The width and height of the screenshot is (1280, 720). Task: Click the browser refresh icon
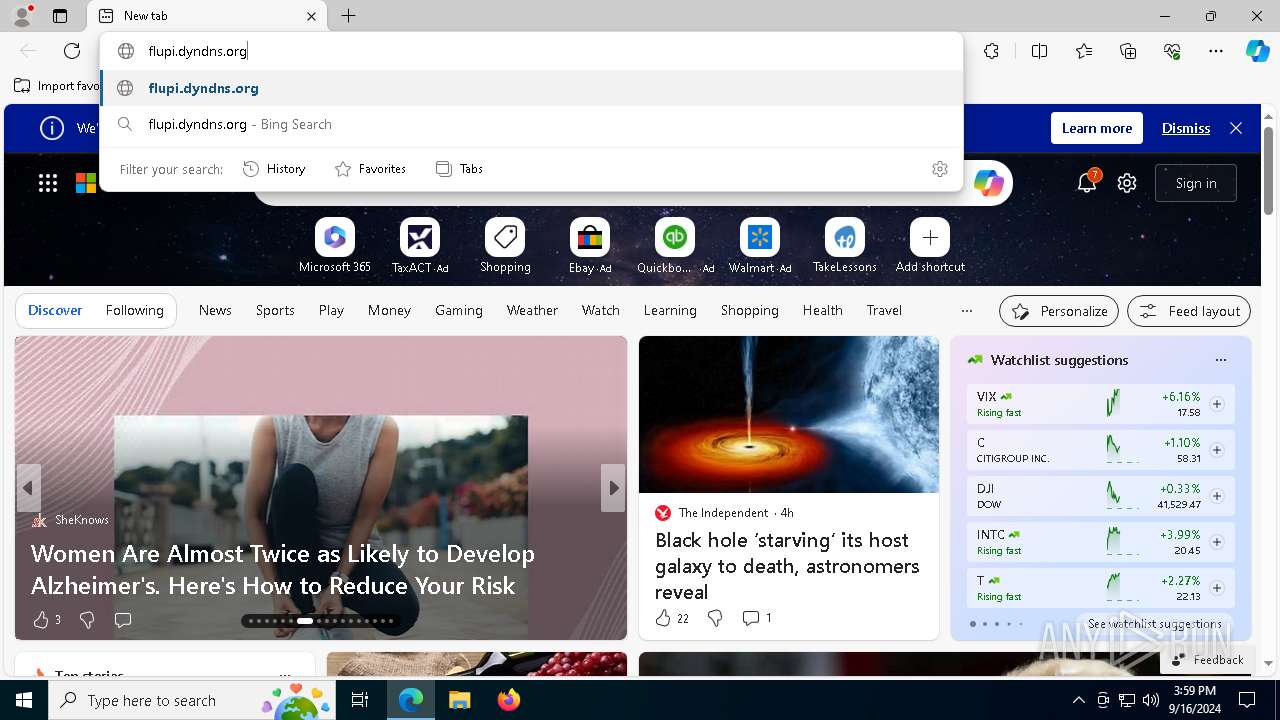pyautogui.click(x=72, y=51)
